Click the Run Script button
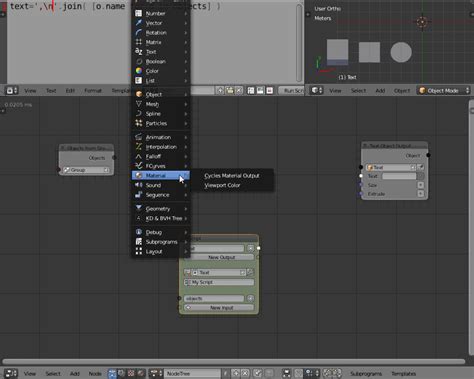 292,90
